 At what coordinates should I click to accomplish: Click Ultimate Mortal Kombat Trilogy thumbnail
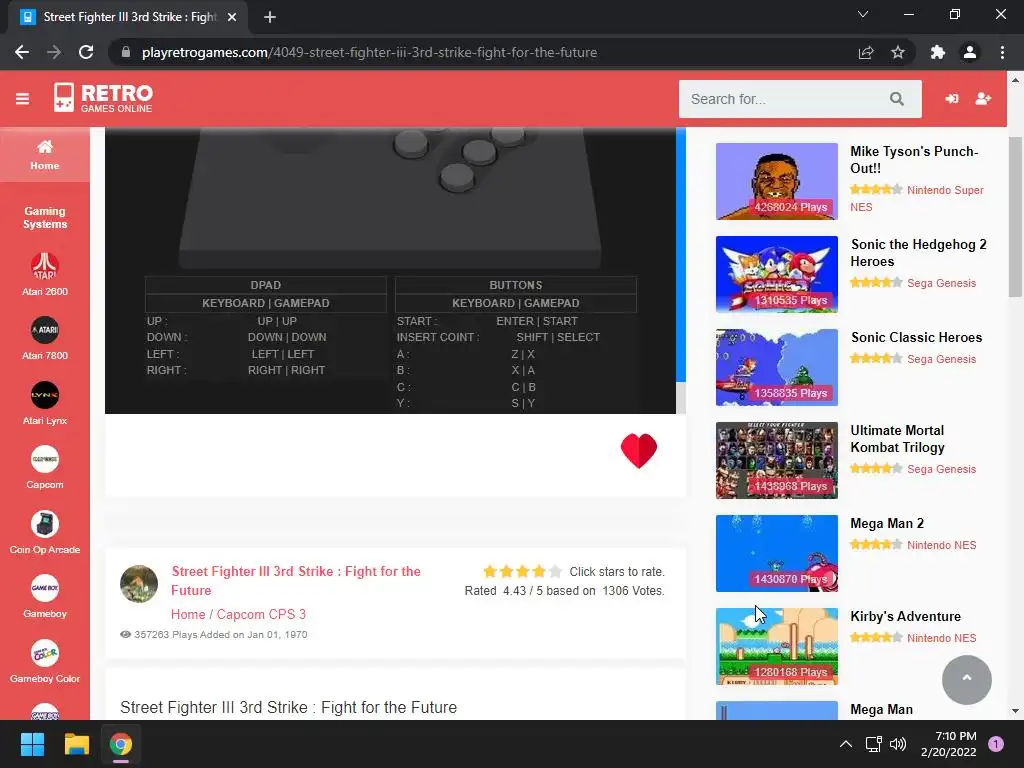pos(776,460)
